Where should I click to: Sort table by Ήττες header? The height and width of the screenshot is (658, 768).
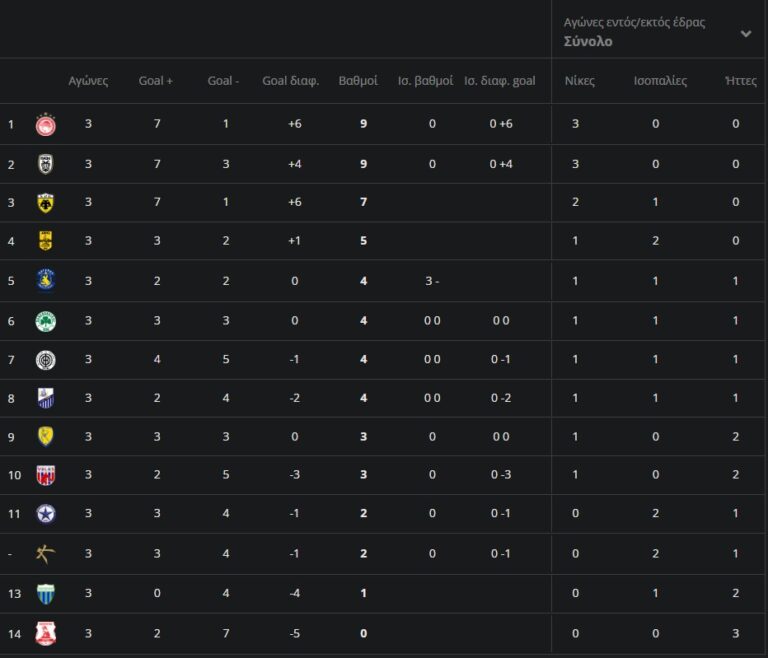click(741, 81)
